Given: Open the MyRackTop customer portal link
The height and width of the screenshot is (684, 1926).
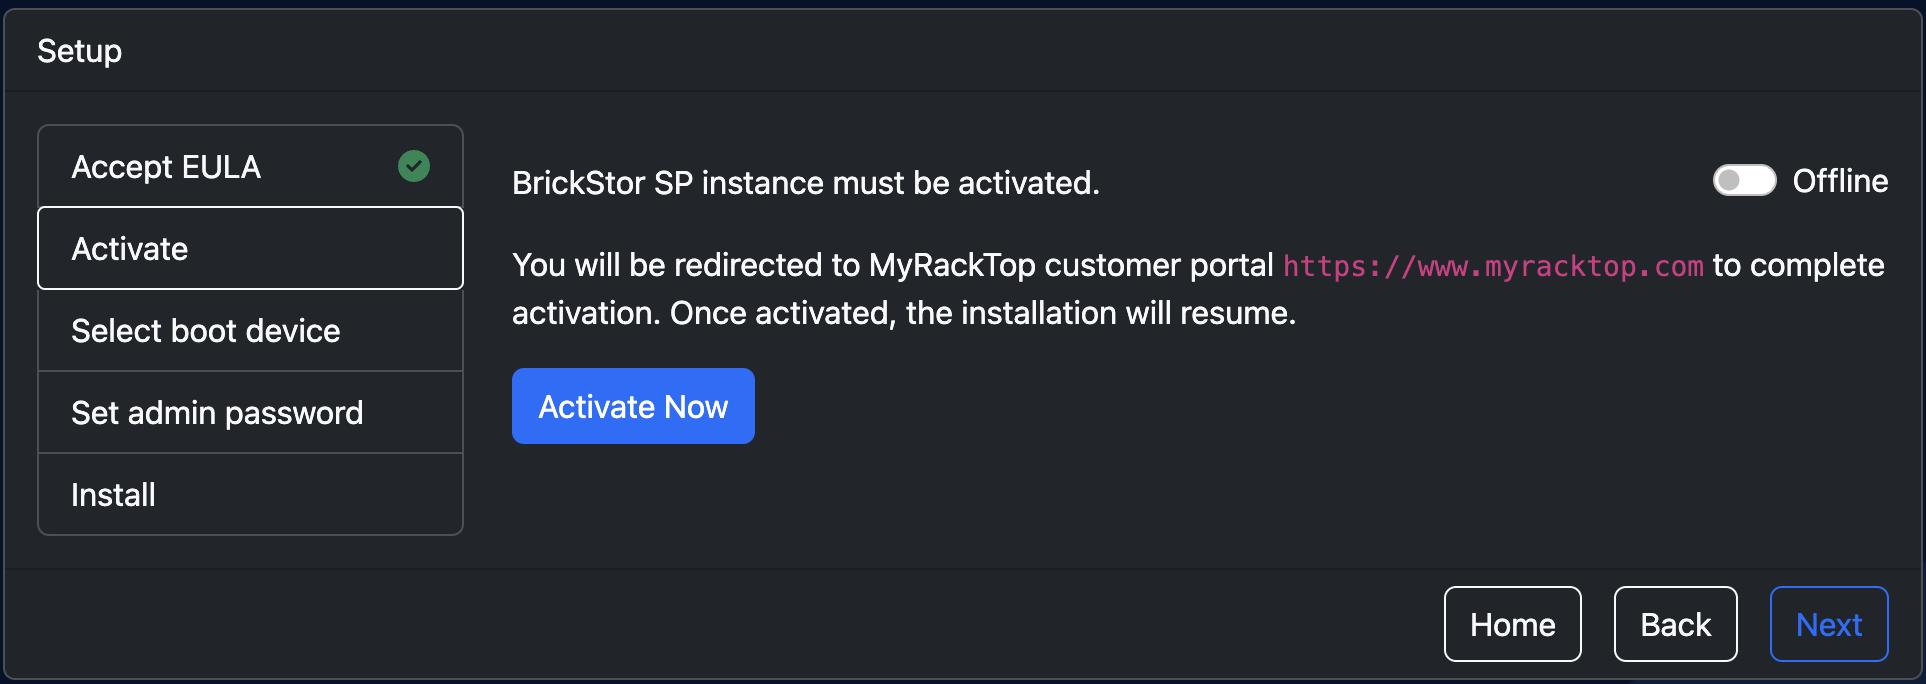Looking at the screenshot, I should 1492,266.
